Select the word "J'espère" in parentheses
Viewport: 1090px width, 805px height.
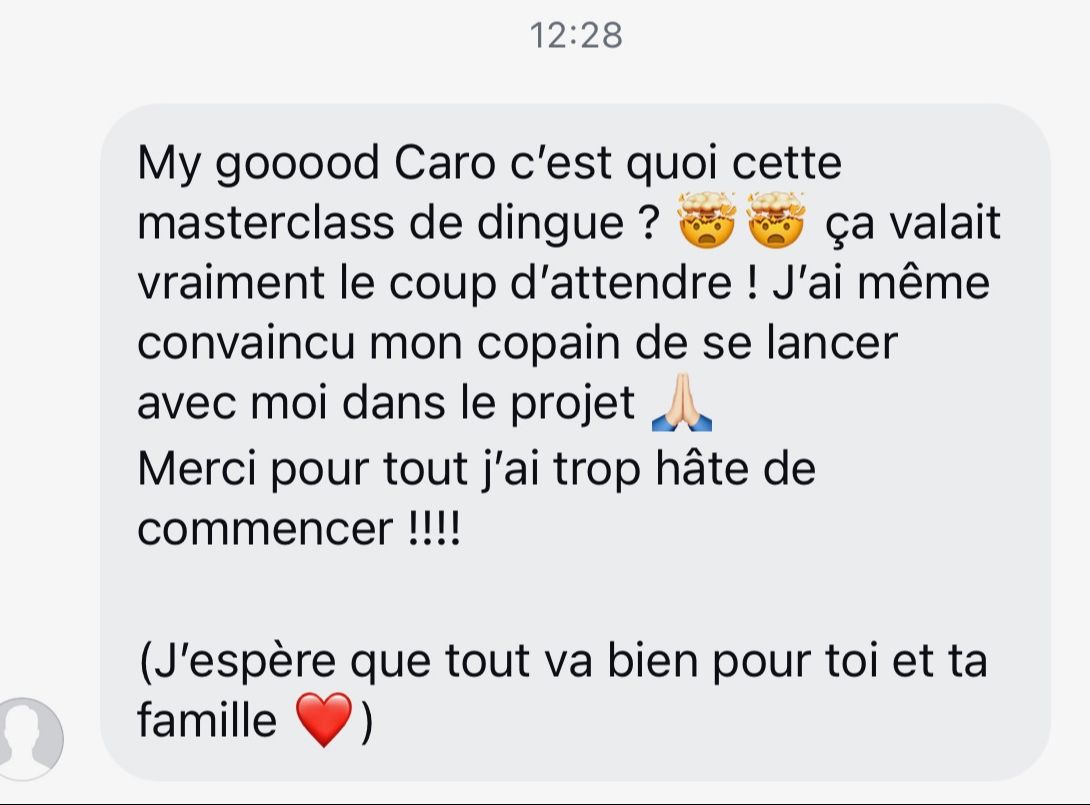(238, 662)
